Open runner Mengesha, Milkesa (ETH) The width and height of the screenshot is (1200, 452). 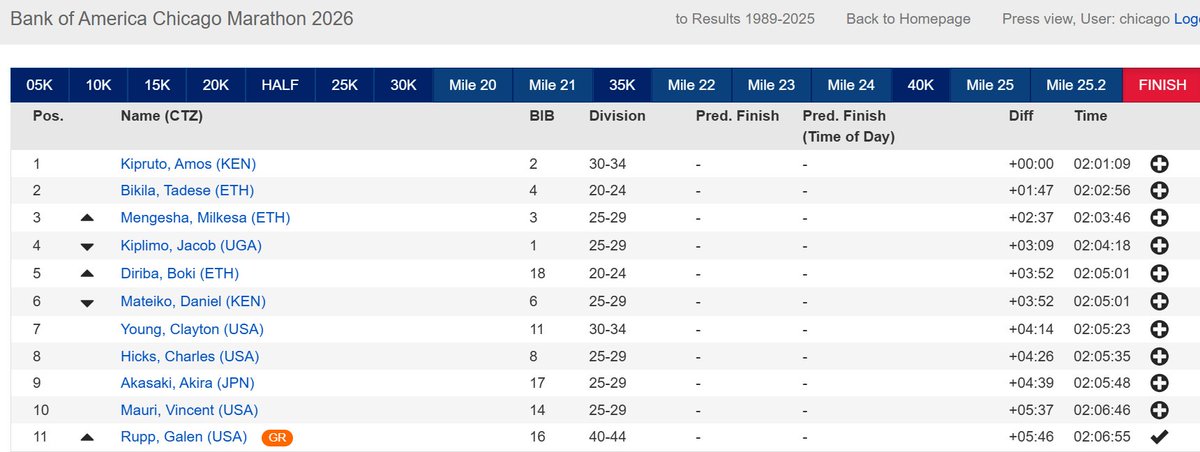click(x=206, y=218)
